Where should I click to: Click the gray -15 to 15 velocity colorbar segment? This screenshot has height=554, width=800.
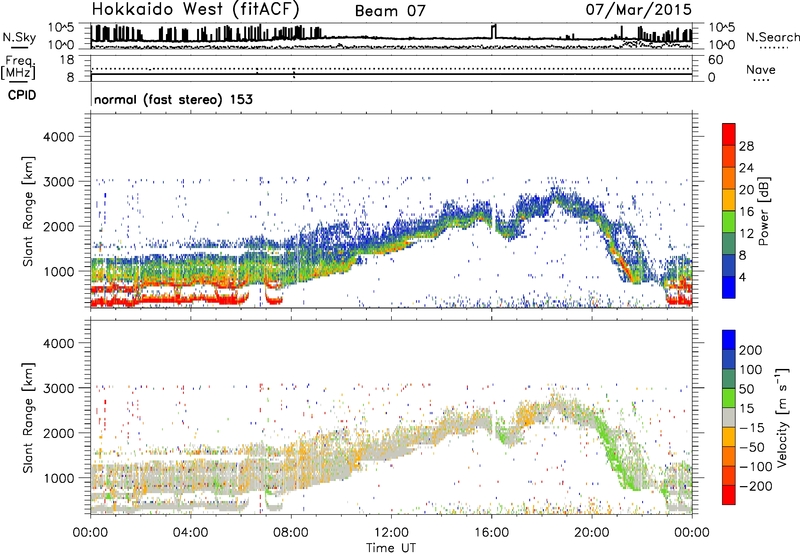[729, 417]
